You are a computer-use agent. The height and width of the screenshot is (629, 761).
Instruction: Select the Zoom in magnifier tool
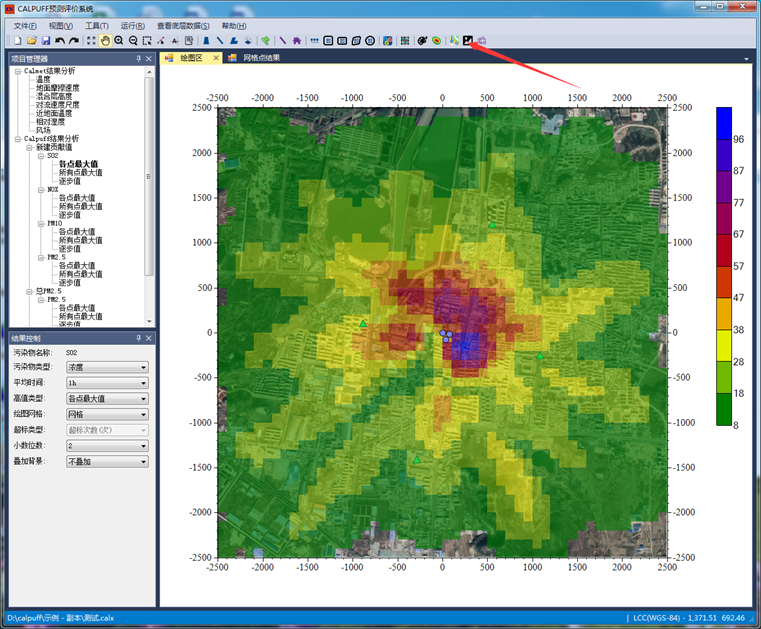(x=119, y=40)
